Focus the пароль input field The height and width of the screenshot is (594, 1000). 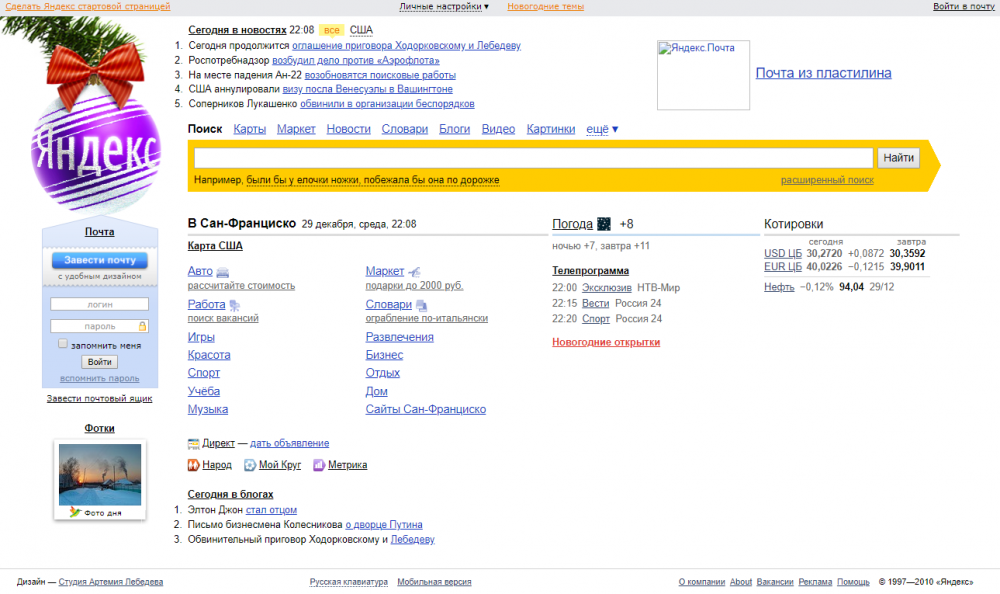pos(99,326)
